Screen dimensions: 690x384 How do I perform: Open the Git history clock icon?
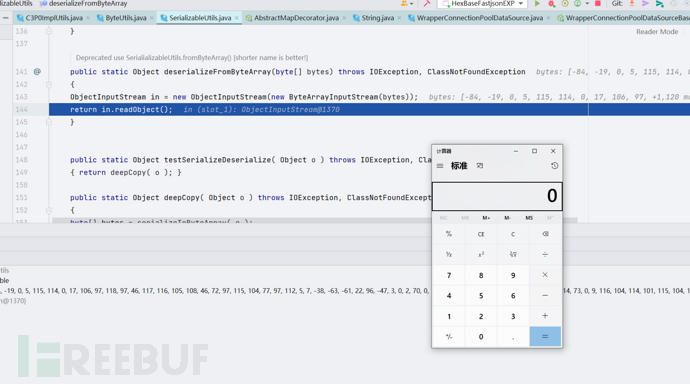coord(673,4)
